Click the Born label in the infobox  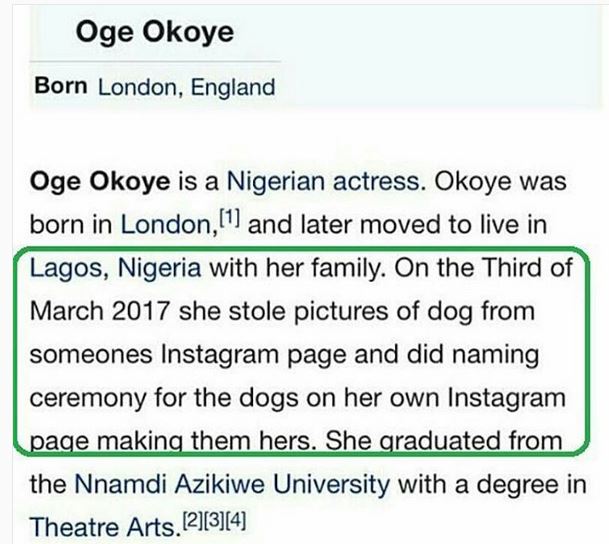[62, 86]
